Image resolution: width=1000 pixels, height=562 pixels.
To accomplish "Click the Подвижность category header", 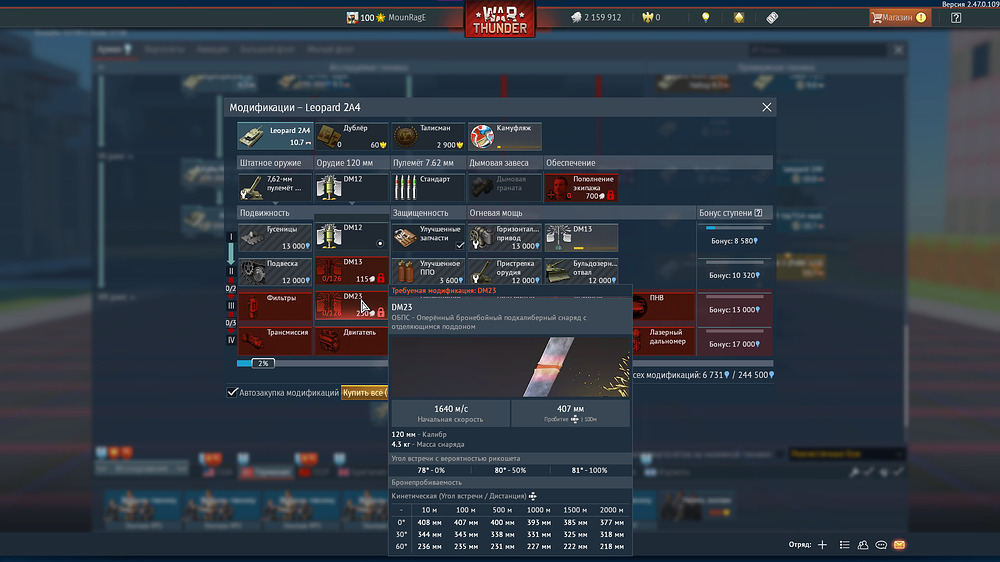I will [x=265, y=212].
